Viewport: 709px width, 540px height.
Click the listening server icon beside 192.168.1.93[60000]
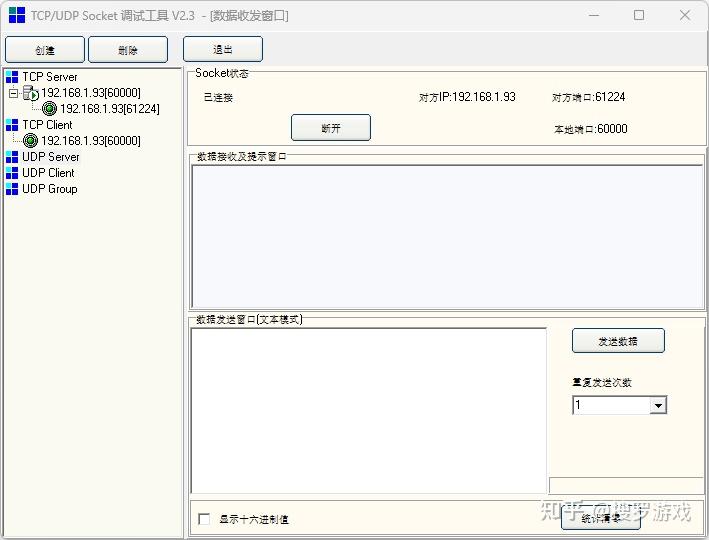click(x=31, y=93)
